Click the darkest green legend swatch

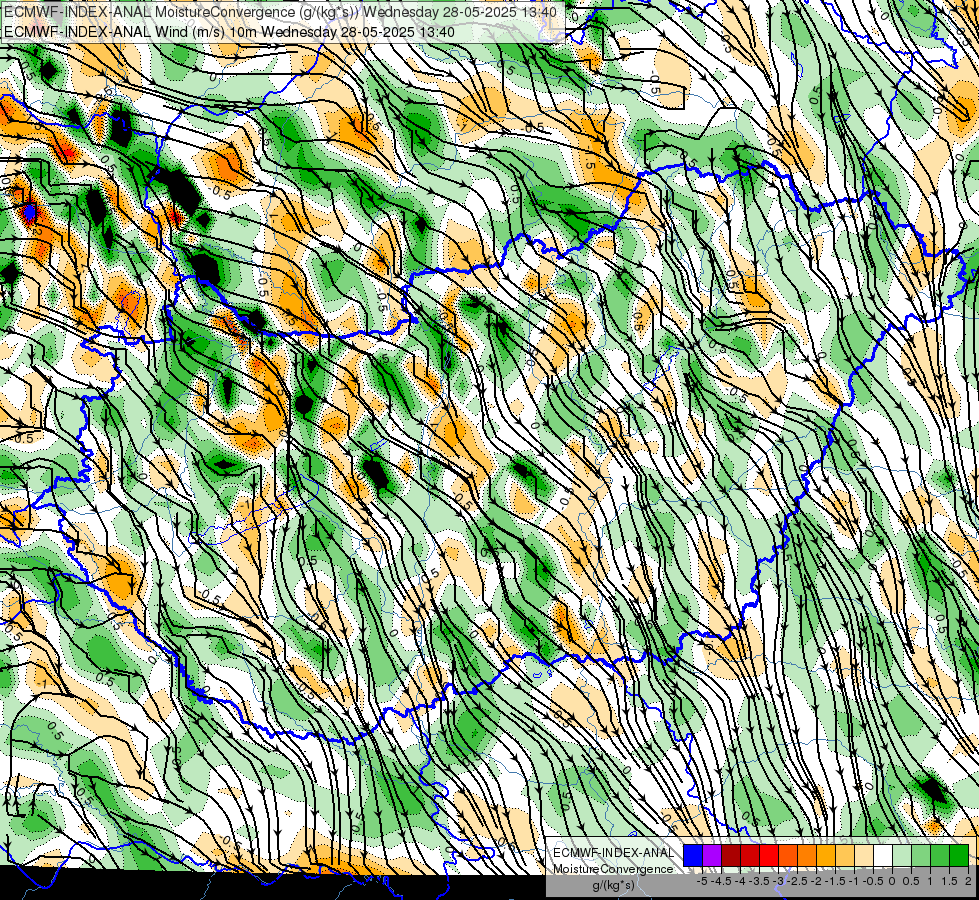click(959, 855)
